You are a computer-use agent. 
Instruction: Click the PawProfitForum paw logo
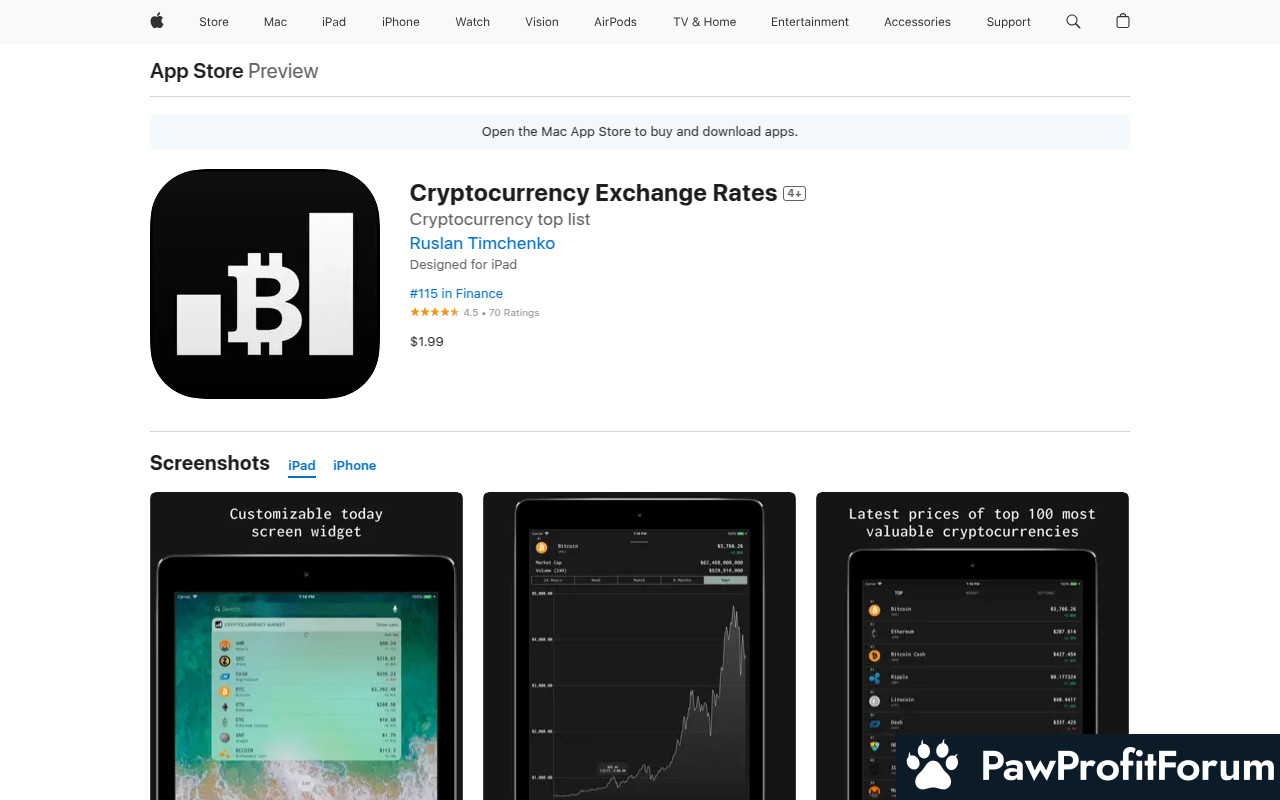(934, 767)
